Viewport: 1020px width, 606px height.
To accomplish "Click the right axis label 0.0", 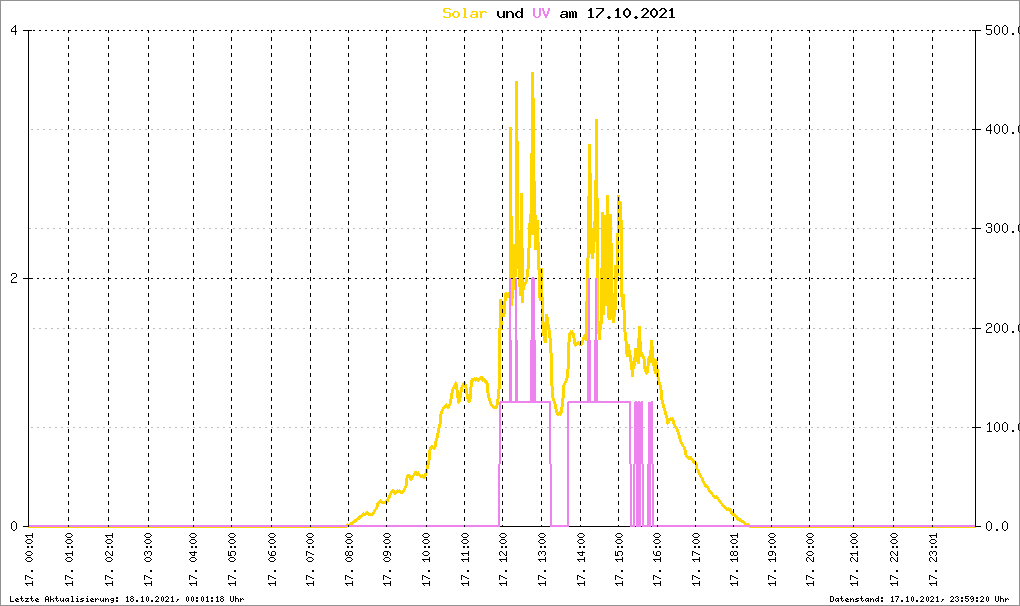I will 1002,526.
